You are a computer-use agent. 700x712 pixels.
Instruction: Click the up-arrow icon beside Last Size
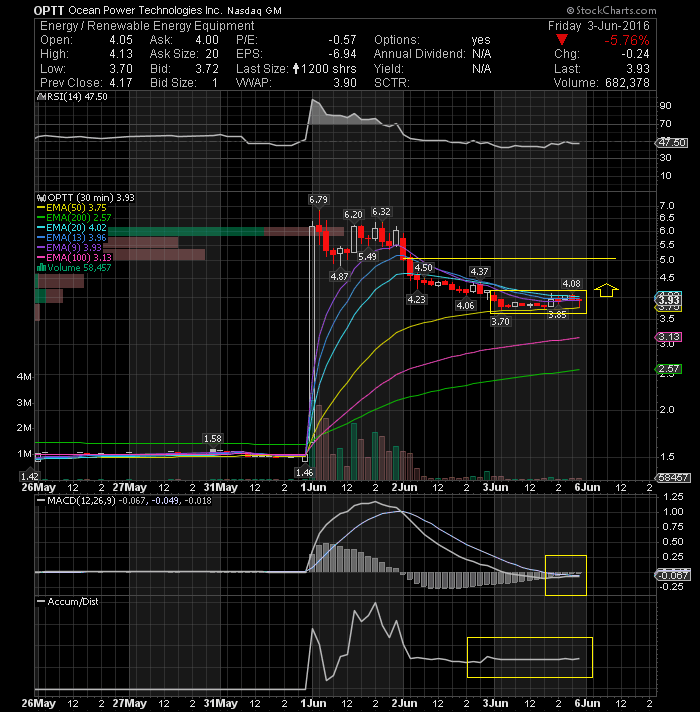pos(296,69)
